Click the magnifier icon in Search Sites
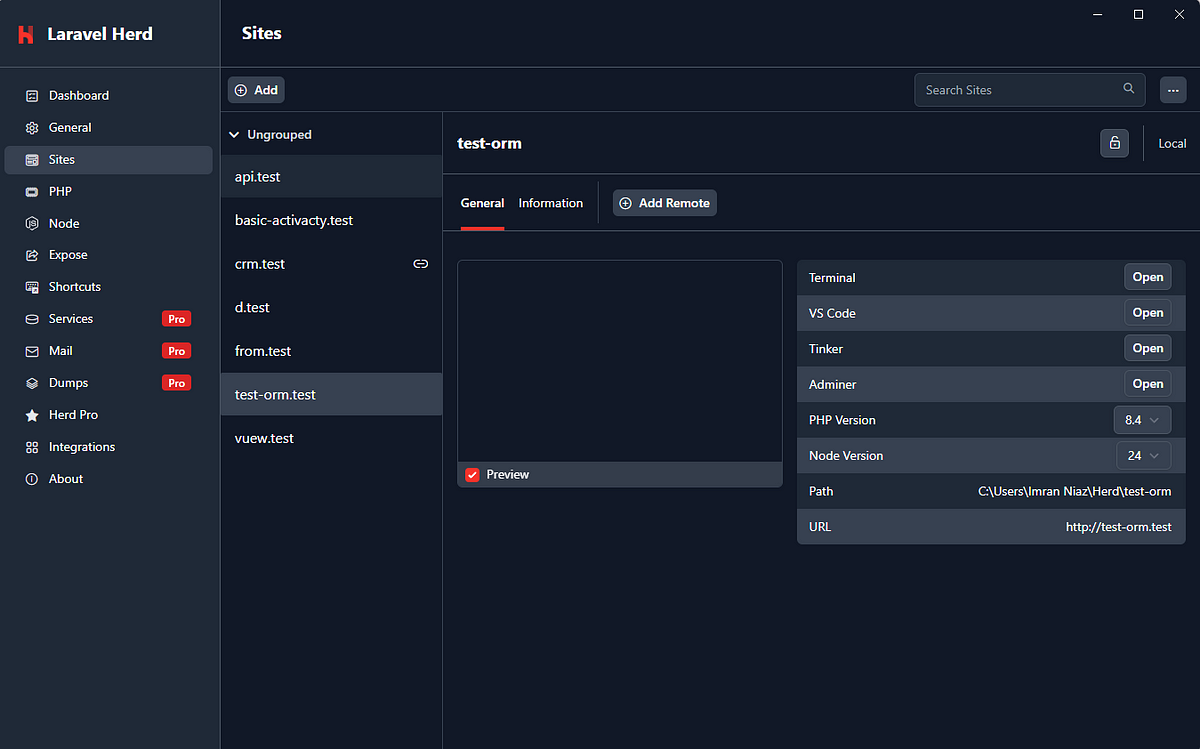 (1129, 89)
